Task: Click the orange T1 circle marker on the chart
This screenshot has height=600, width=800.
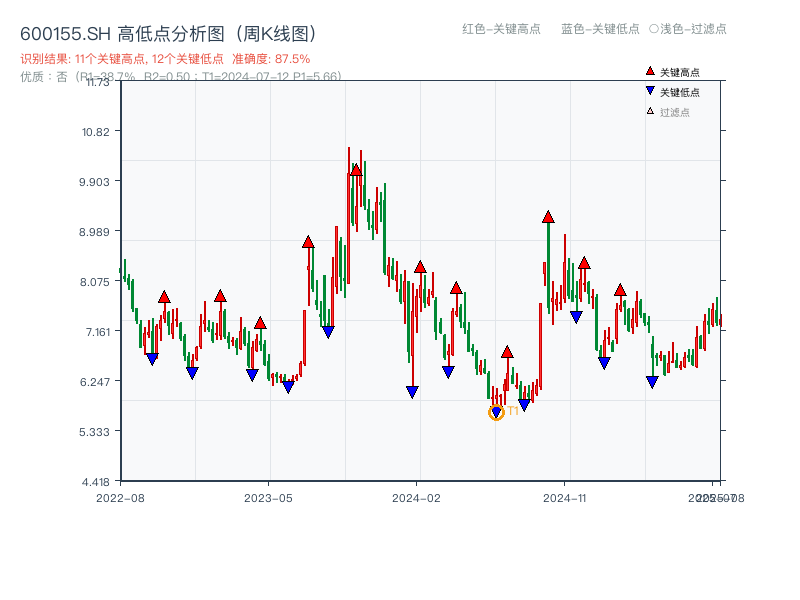Action: tap(497, 411)
